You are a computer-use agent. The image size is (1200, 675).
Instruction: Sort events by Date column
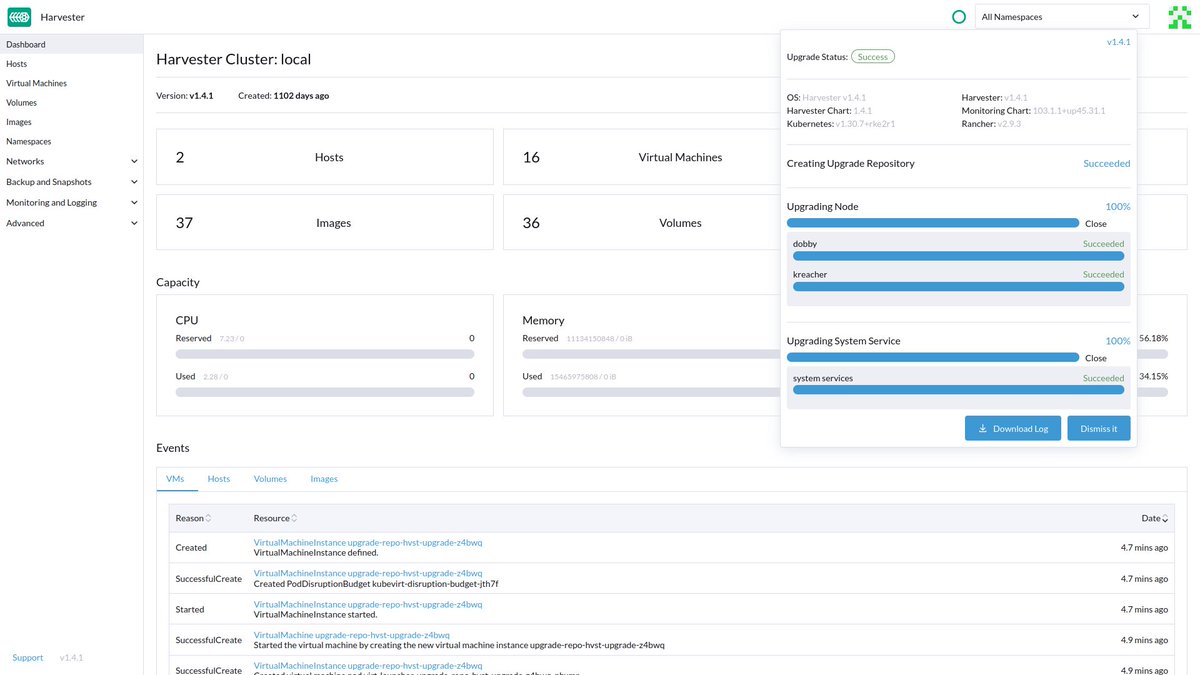point(1154,518)
